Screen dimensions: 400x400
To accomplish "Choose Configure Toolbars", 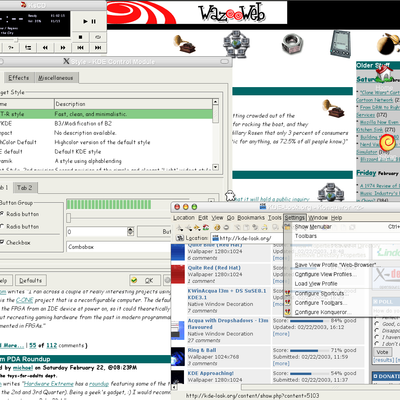I will pyautogui.click(x=343, y=303).
